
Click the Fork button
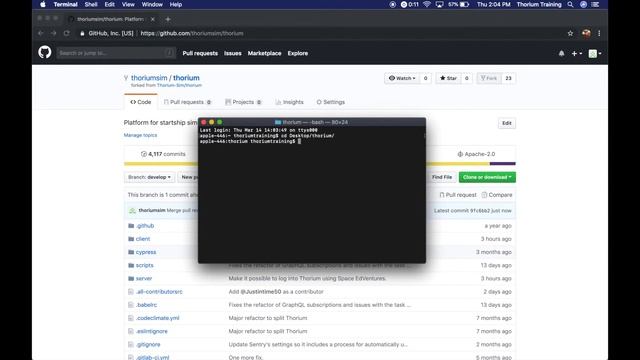489,78
